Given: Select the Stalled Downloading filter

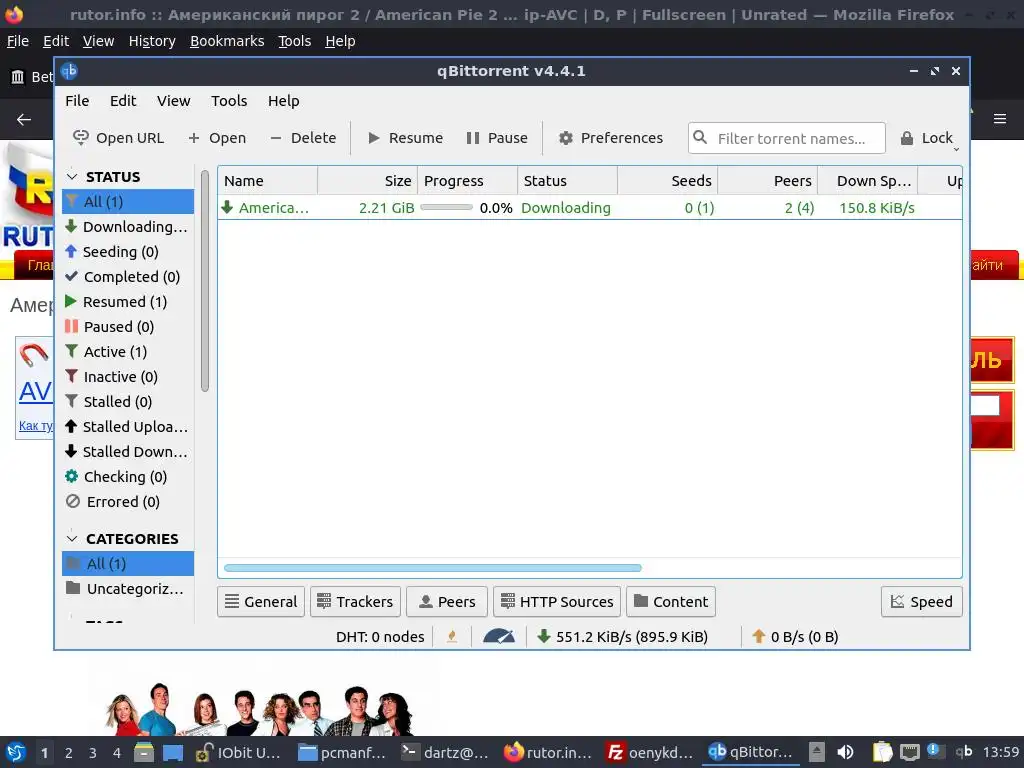Looking at the screenshot, I should 128,452.
